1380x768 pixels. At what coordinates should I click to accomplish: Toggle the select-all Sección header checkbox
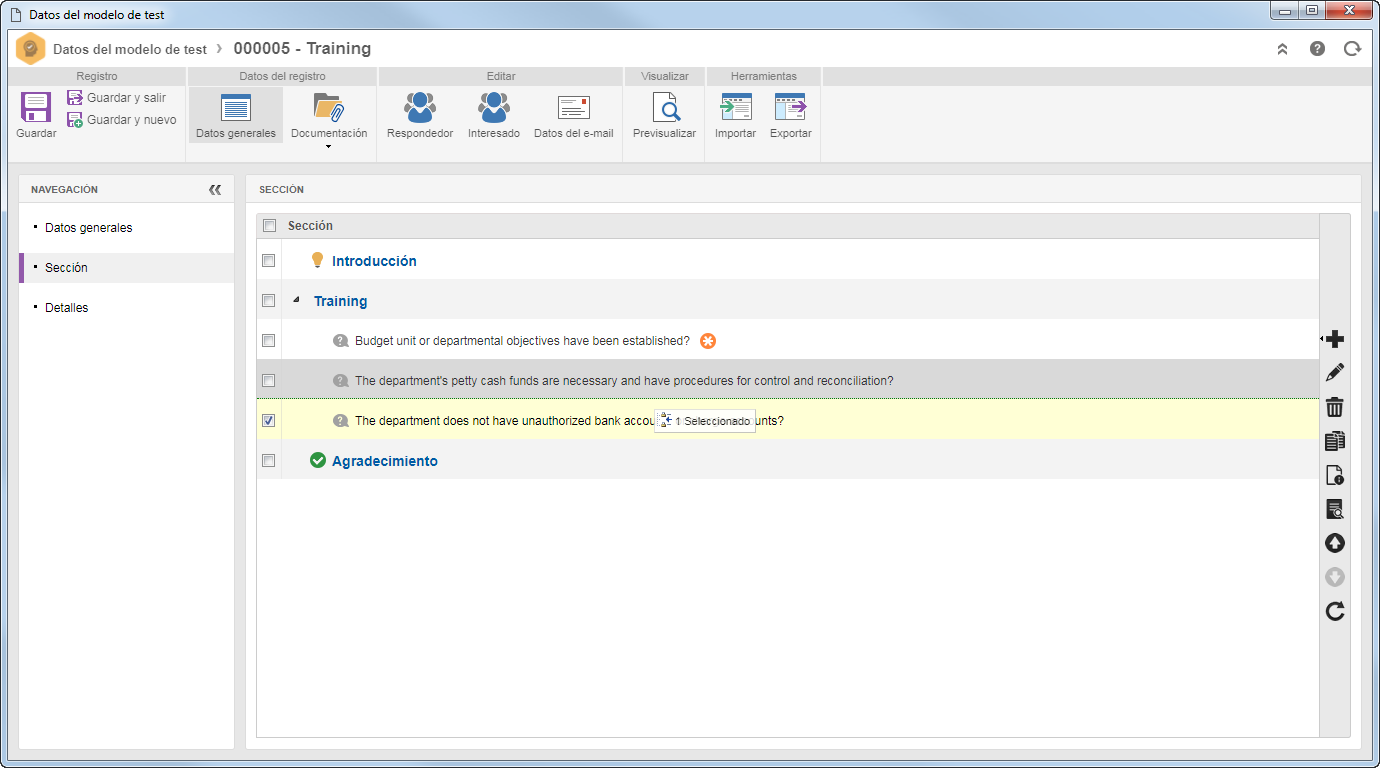tap(269, 226)
